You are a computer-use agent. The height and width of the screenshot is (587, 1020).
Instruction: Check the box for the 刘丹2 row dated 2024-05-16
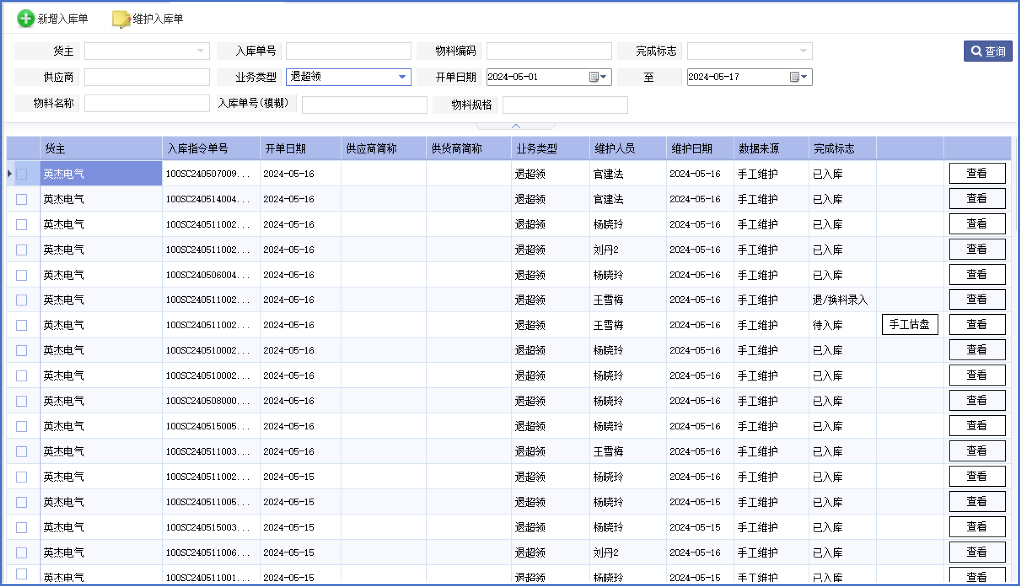tap(22, 250)
